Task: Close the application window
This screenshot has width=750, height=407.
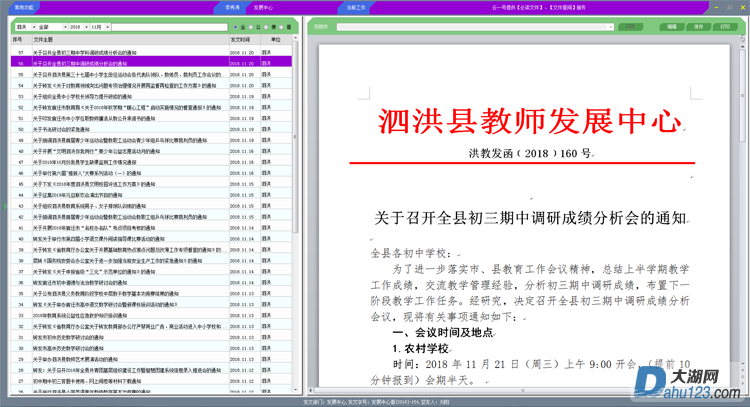Action: (742, 7)
